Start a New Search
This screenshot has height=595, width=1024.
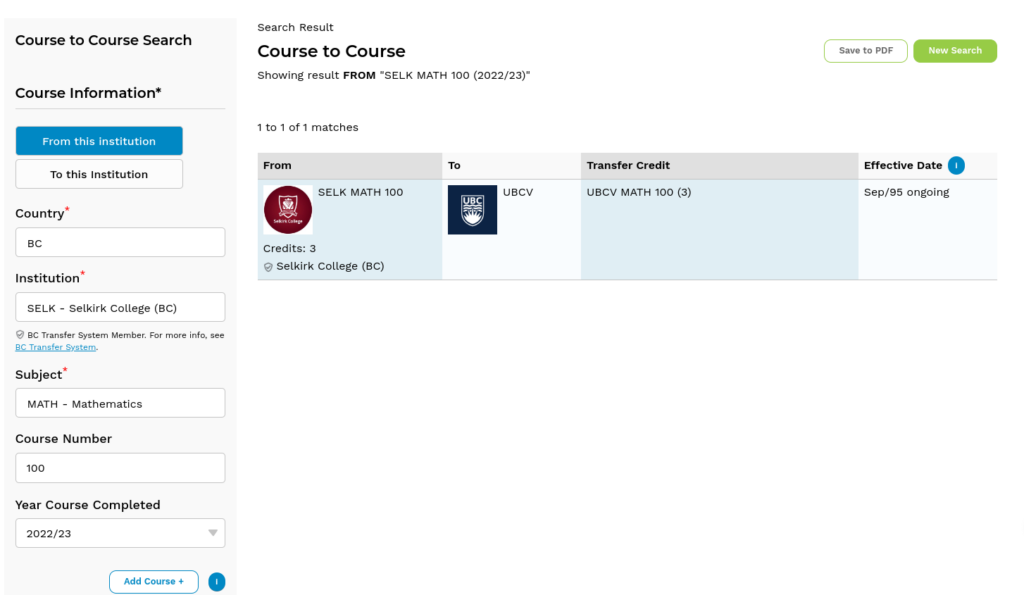point(955,51)
